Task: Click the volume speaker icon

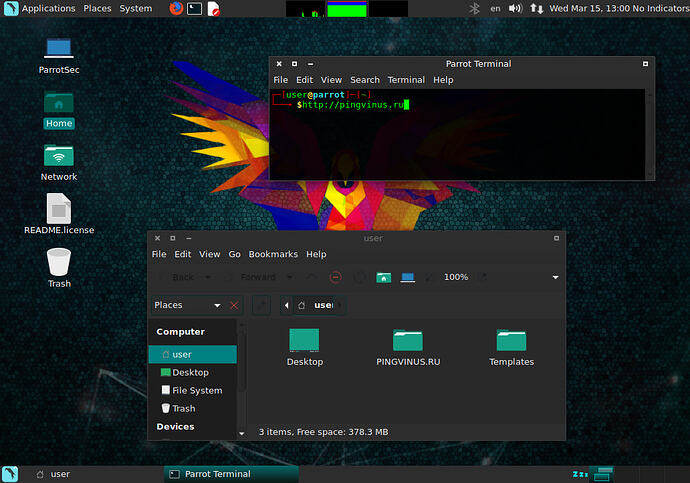Action: pyautogui.click(x=515, y=8)
